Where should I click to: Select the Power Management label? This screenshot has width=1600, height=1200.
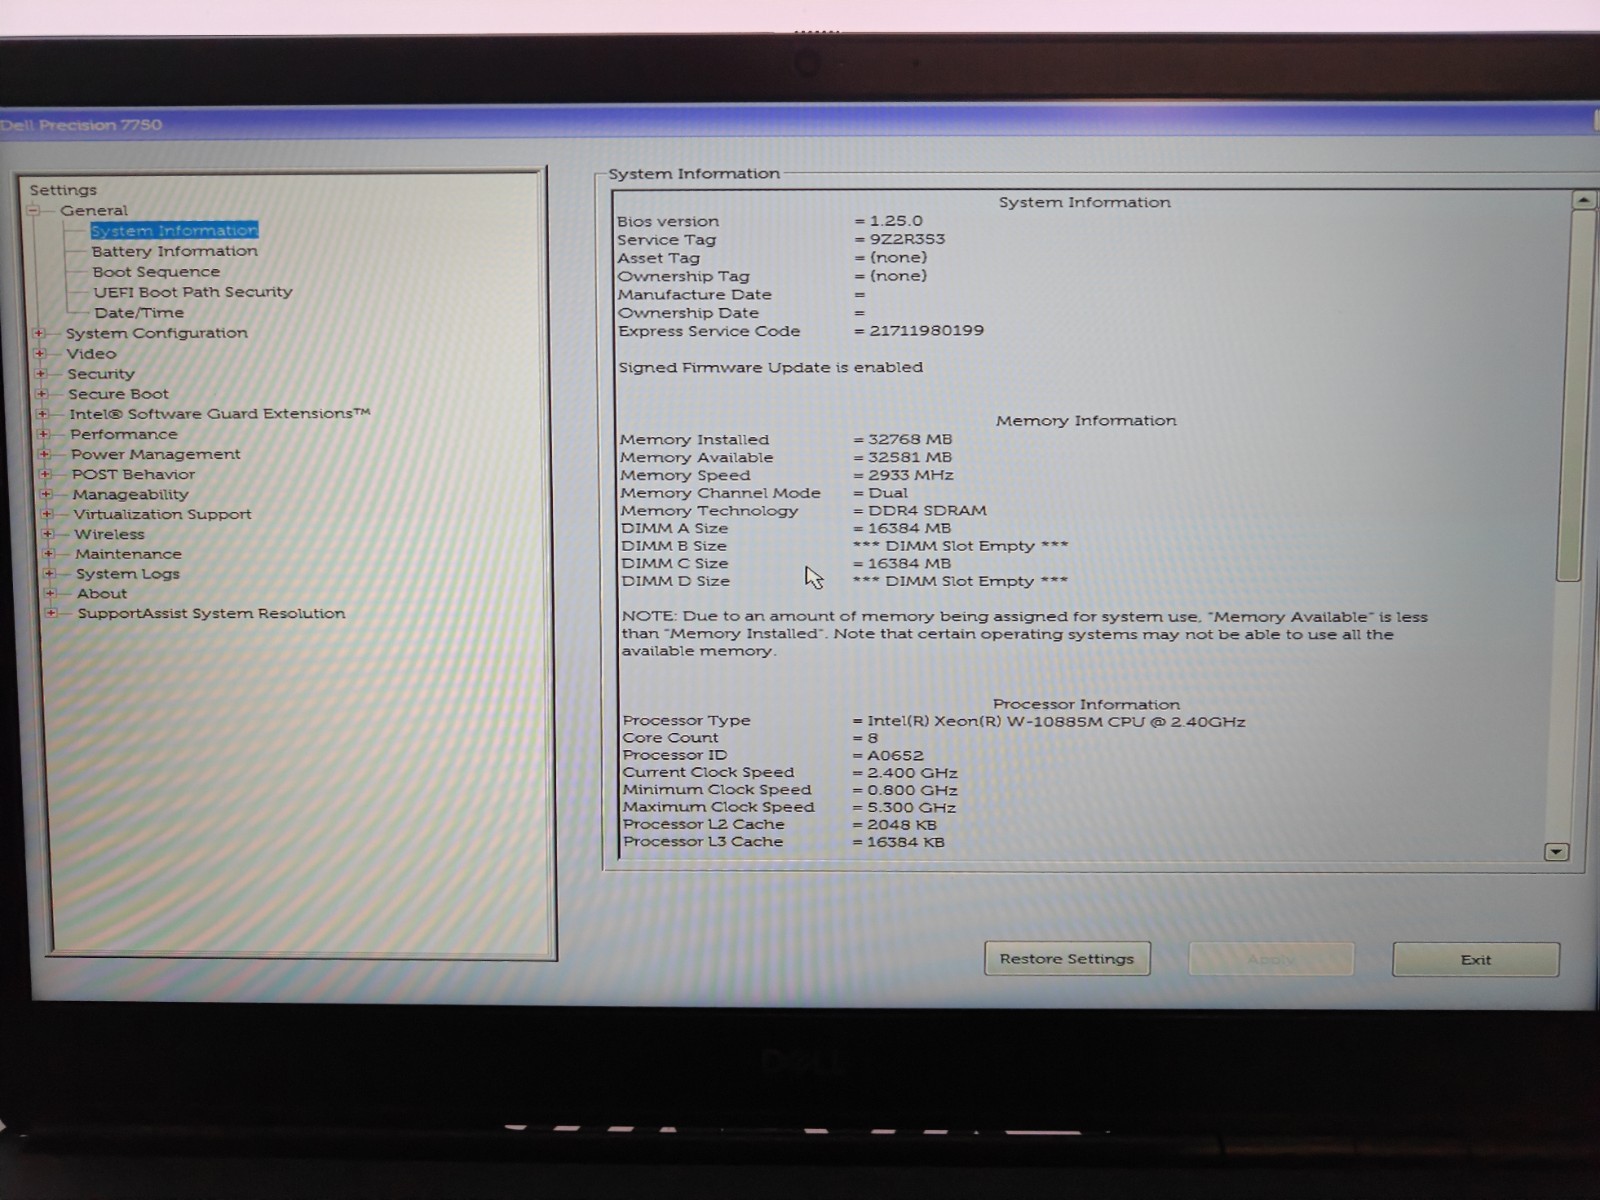click(x=156, y=454)
